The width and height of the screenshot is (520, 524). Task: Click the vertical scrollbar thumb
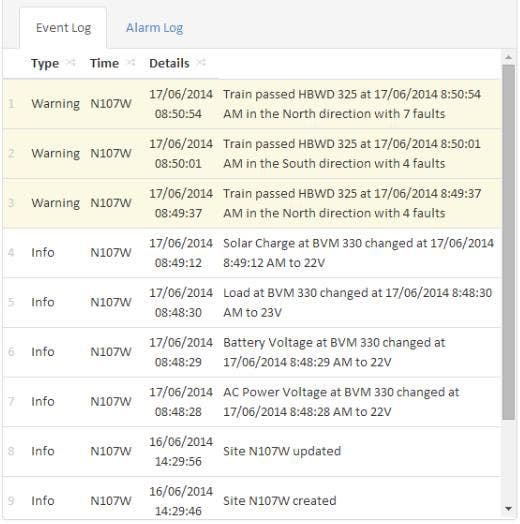pyautogui.click(x=509, y=242)
